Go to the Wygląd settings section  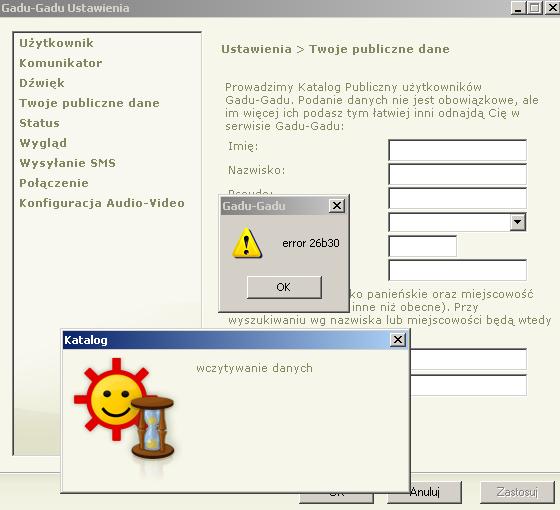tap(43, 143)
